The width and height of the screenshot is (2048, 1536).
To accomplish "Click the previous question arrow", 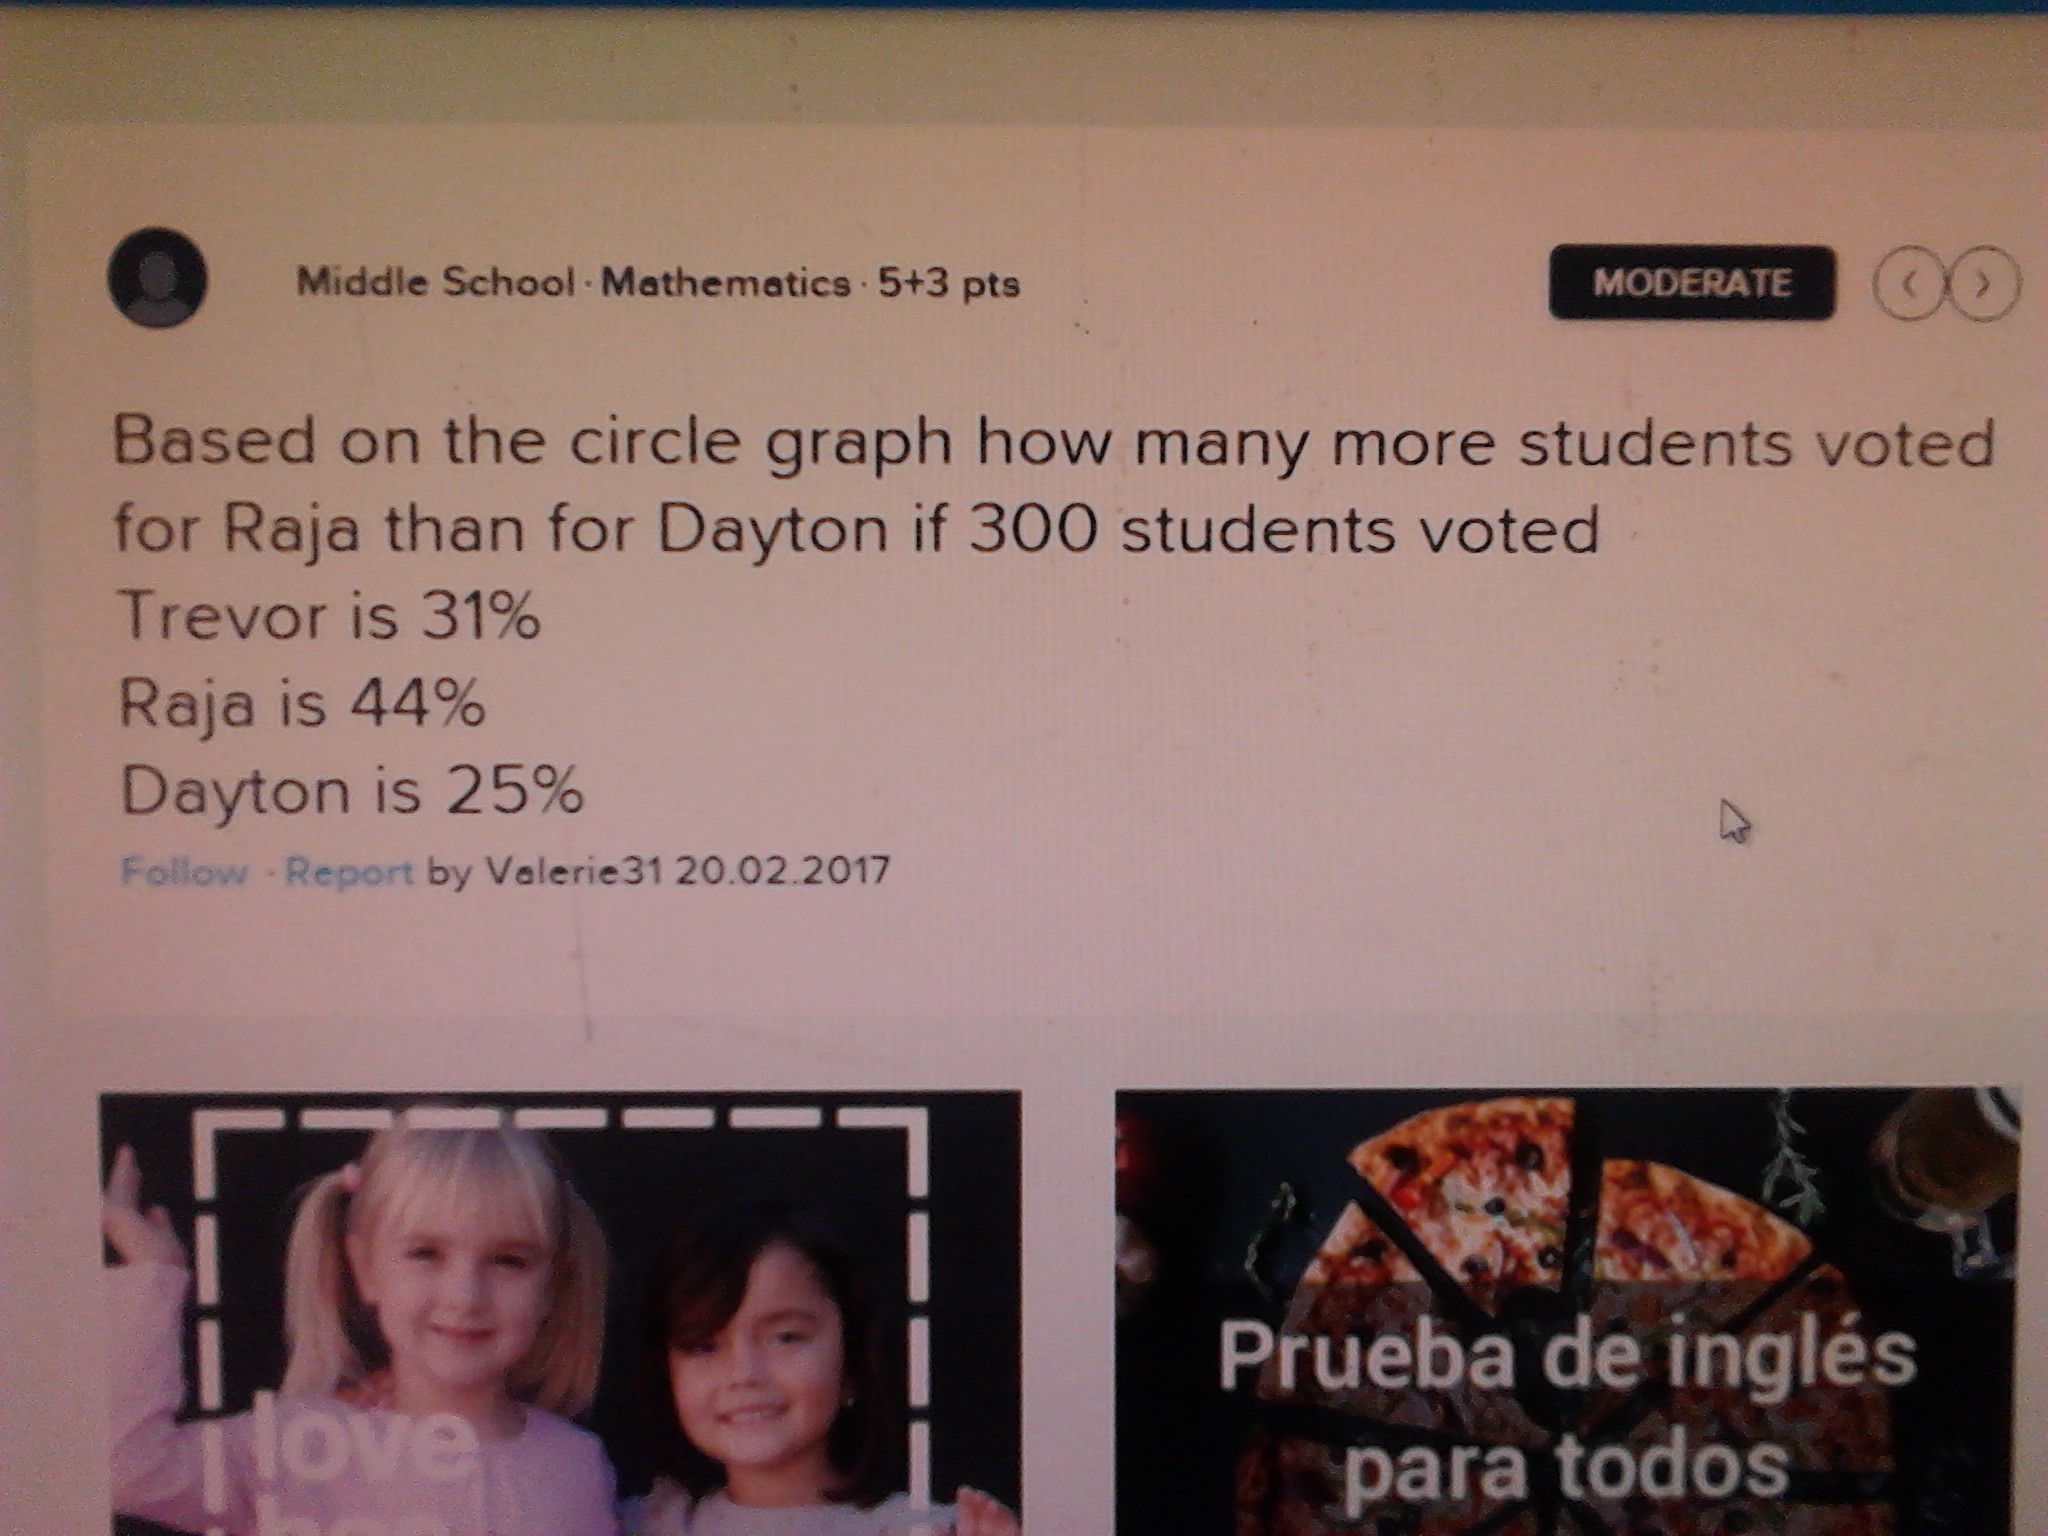I will click(x=1908, y=284).
